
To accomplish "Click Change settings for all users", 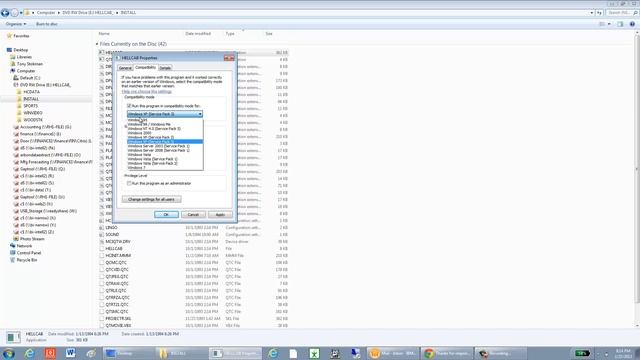I will pos(151,200).
